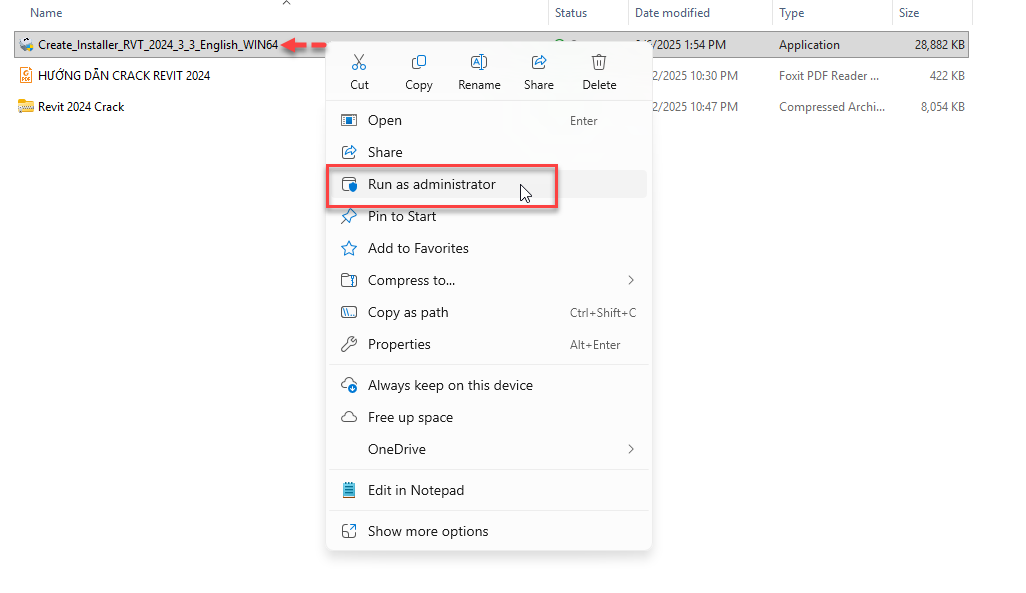Sort files by the Name column header
Viewport: 1026px width, 593px height.
pyautogui.click(x=47, y=13)
